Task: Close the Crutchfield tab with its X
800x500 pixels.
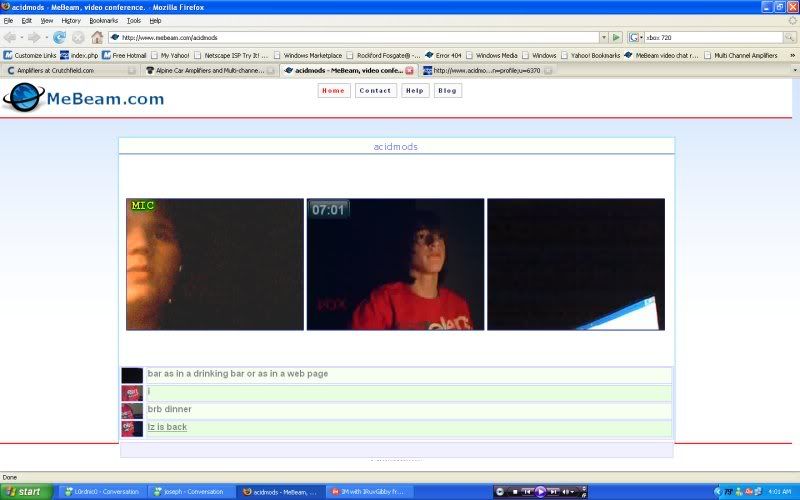Action: (x=132, y=70)
